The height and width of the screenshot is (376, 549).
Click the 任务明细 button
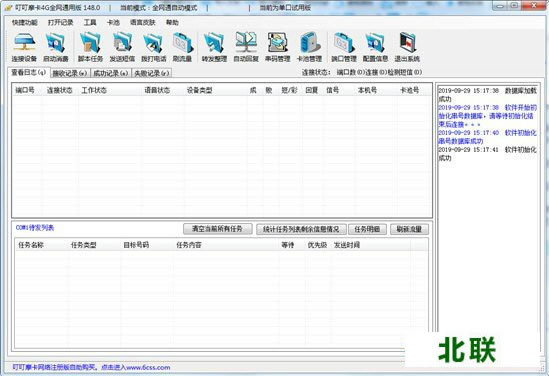(367, 229)
